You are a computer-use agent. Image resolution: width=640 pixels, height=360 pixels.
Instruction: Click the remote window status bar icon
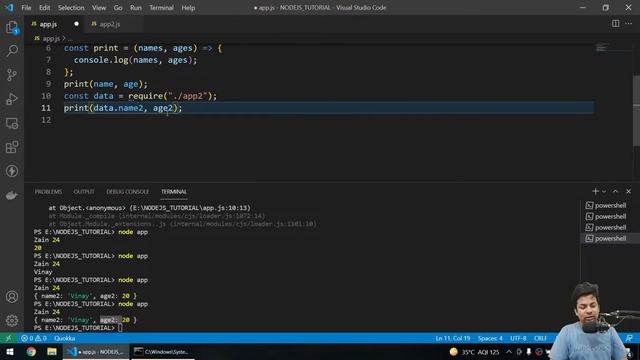(x=9, y=338)
